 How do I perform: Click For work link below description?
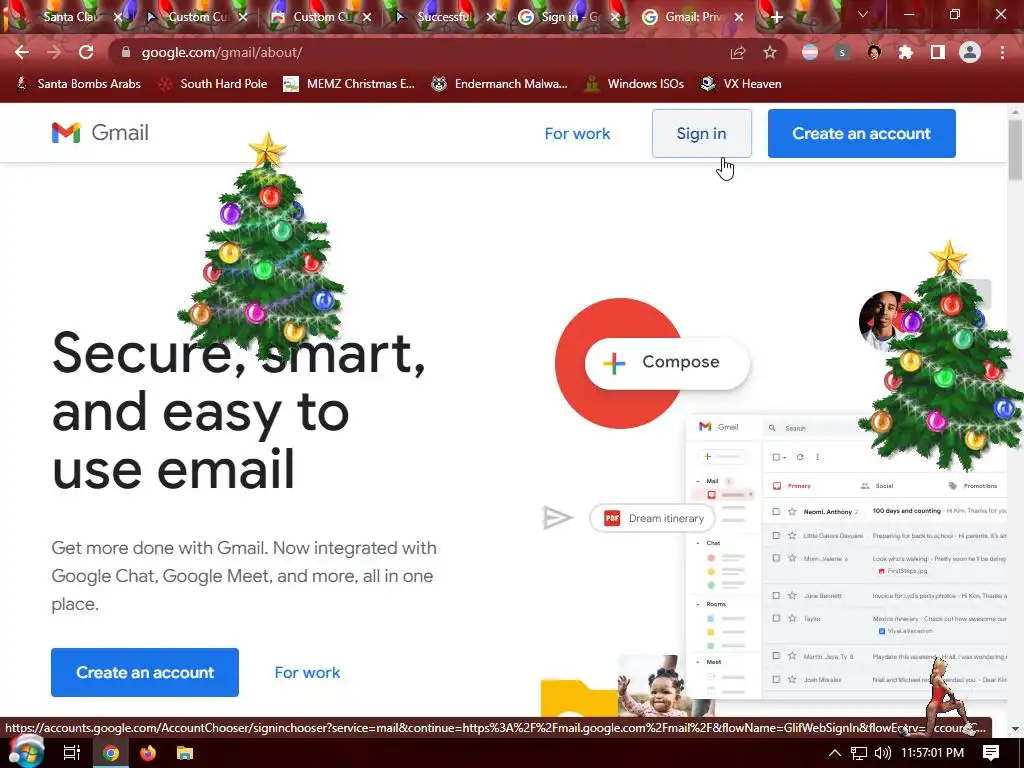307,673
